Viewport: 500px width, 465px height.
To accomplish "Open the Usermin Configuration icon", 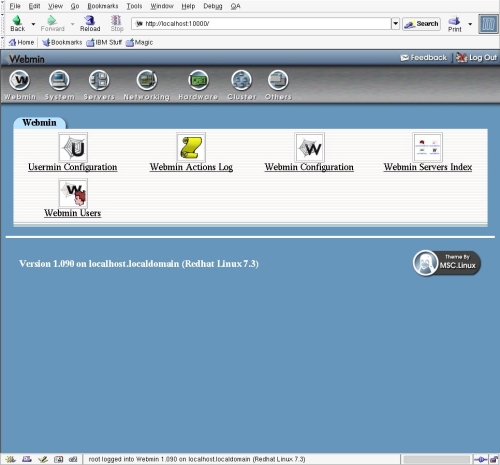I will [x=73, y=147].
